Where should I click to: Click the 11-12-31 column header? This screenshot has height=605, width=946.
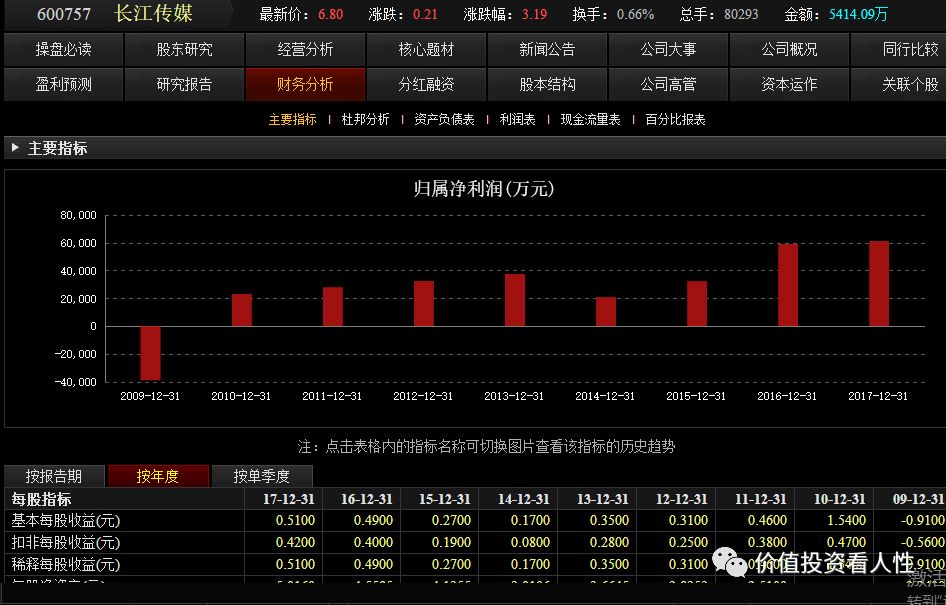pos(761,499)
